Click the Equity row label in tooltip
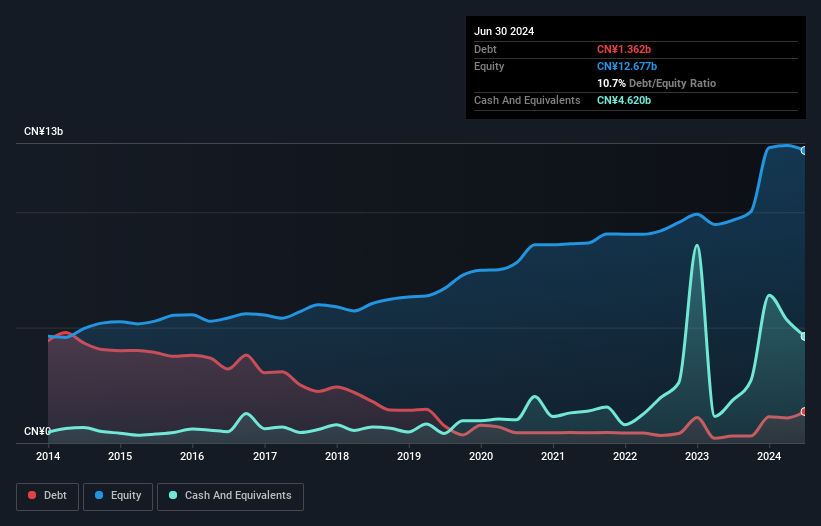Screen dimensions: 821x526 489,66
